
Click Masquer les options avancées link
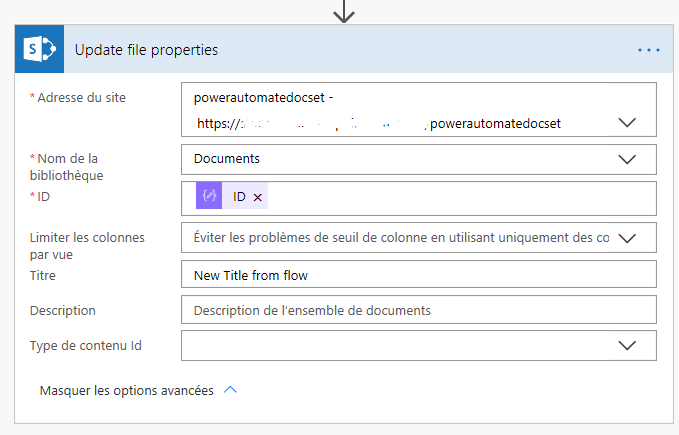click(x=126, y=390)
